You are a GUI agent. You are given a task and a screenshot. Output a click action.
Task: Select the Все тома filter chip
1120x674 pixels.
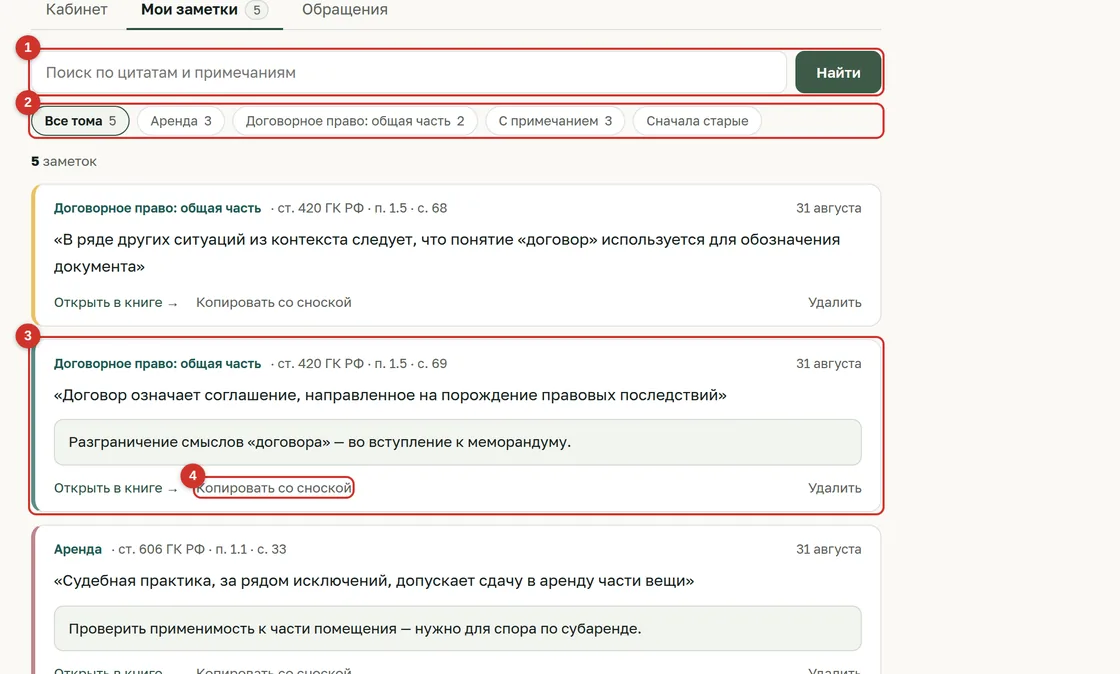click(80, 121)
